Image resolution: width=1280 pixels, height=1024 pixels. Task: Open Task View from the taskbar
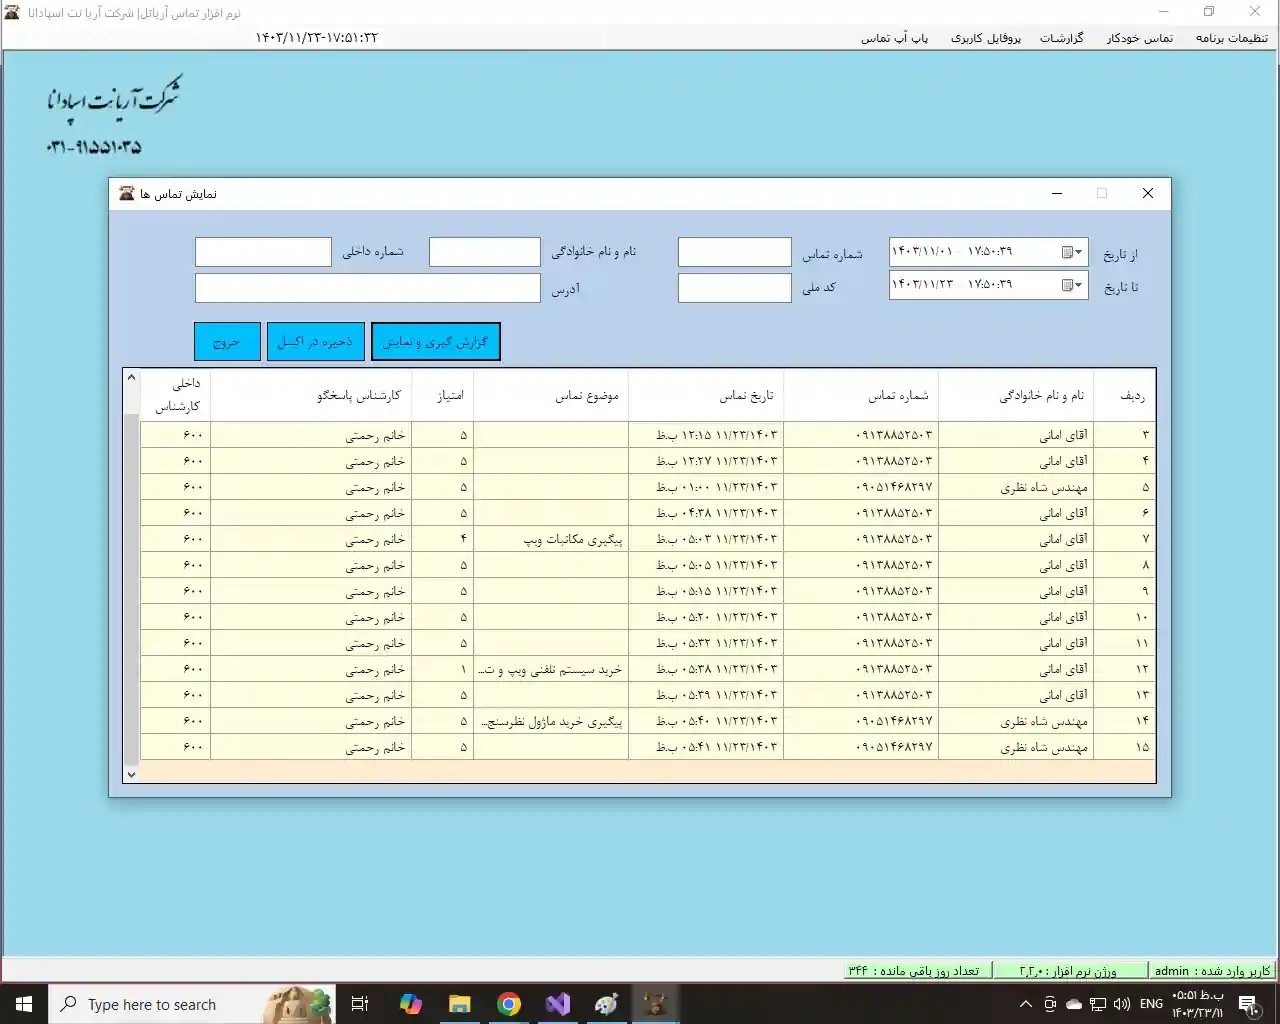click(x=360, y=1004)
